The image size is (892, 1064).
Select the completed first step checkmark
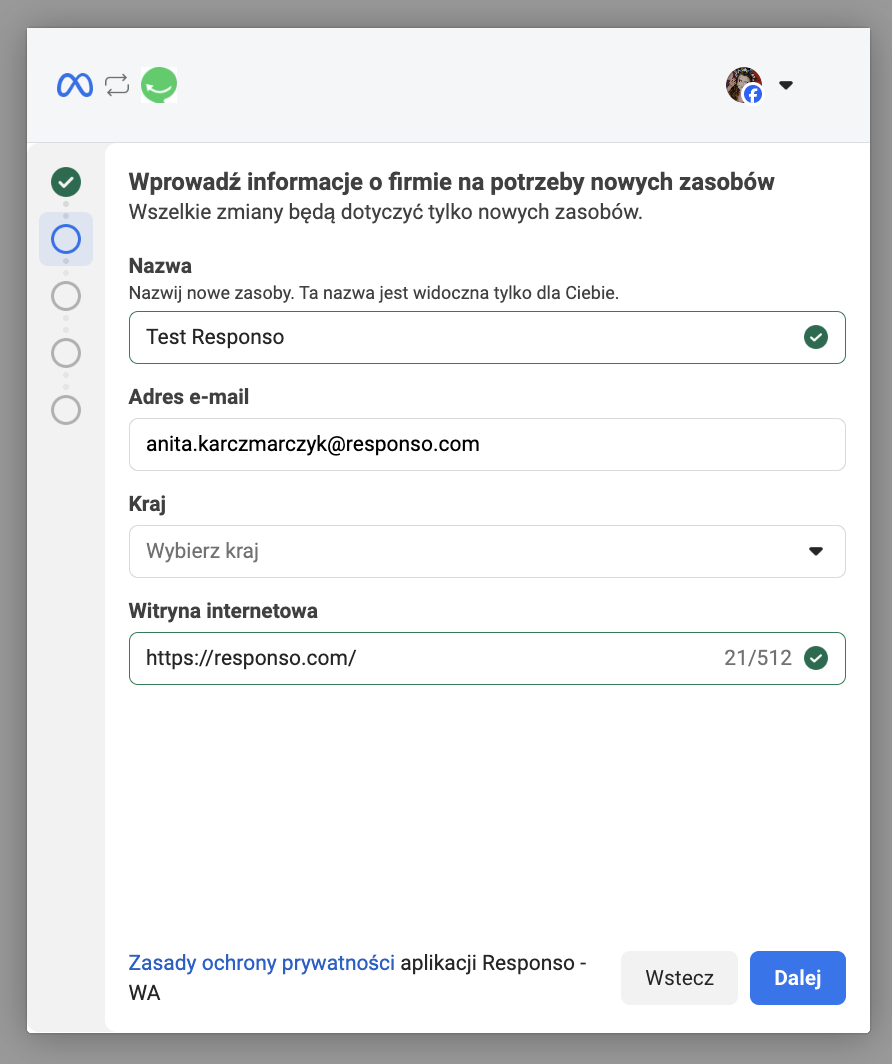click(66, 182)
